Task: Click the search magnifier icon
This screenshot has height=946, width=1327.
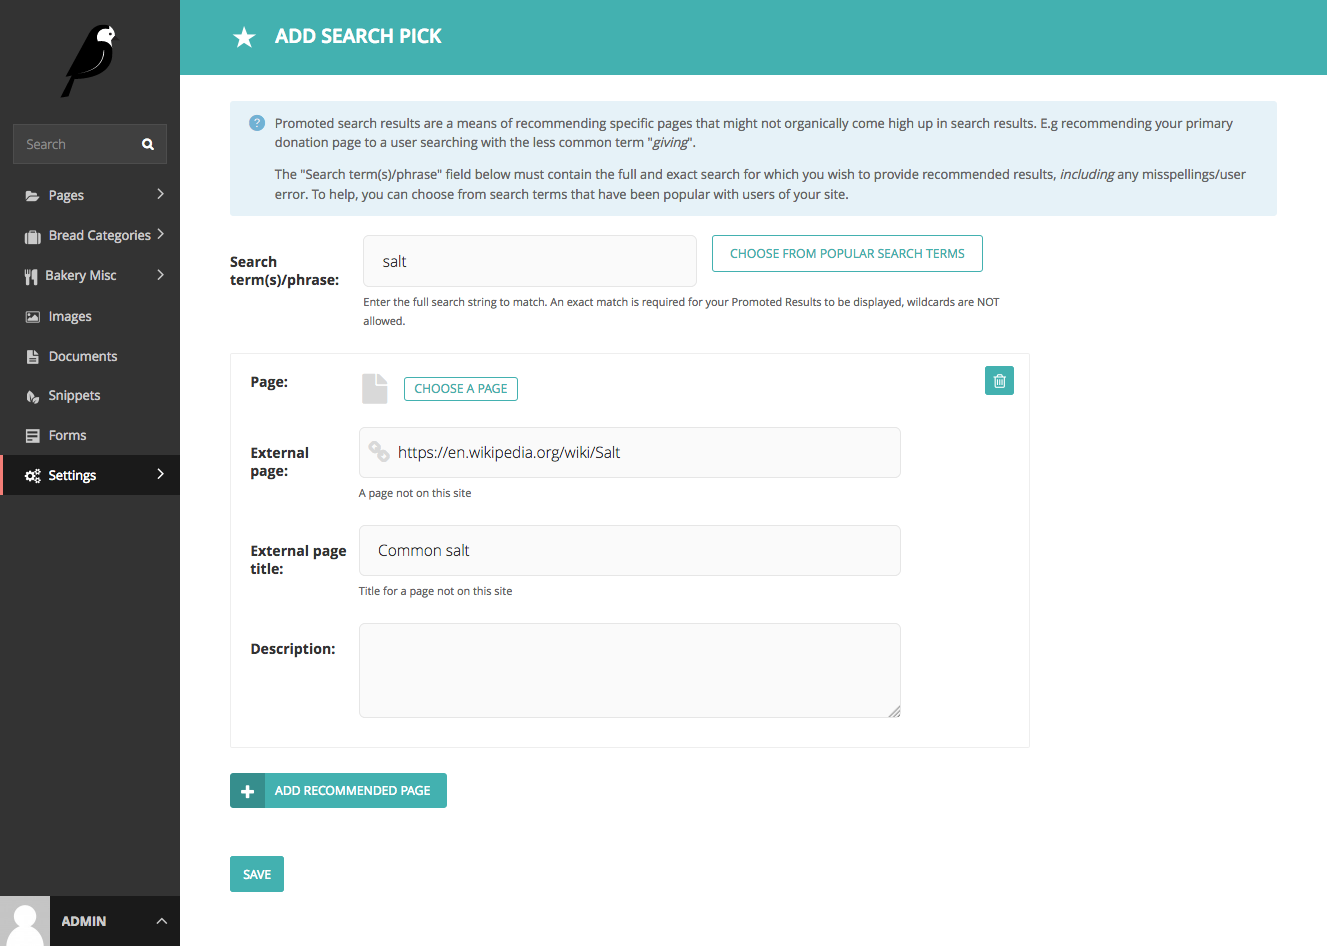Action: click(147, 144)
